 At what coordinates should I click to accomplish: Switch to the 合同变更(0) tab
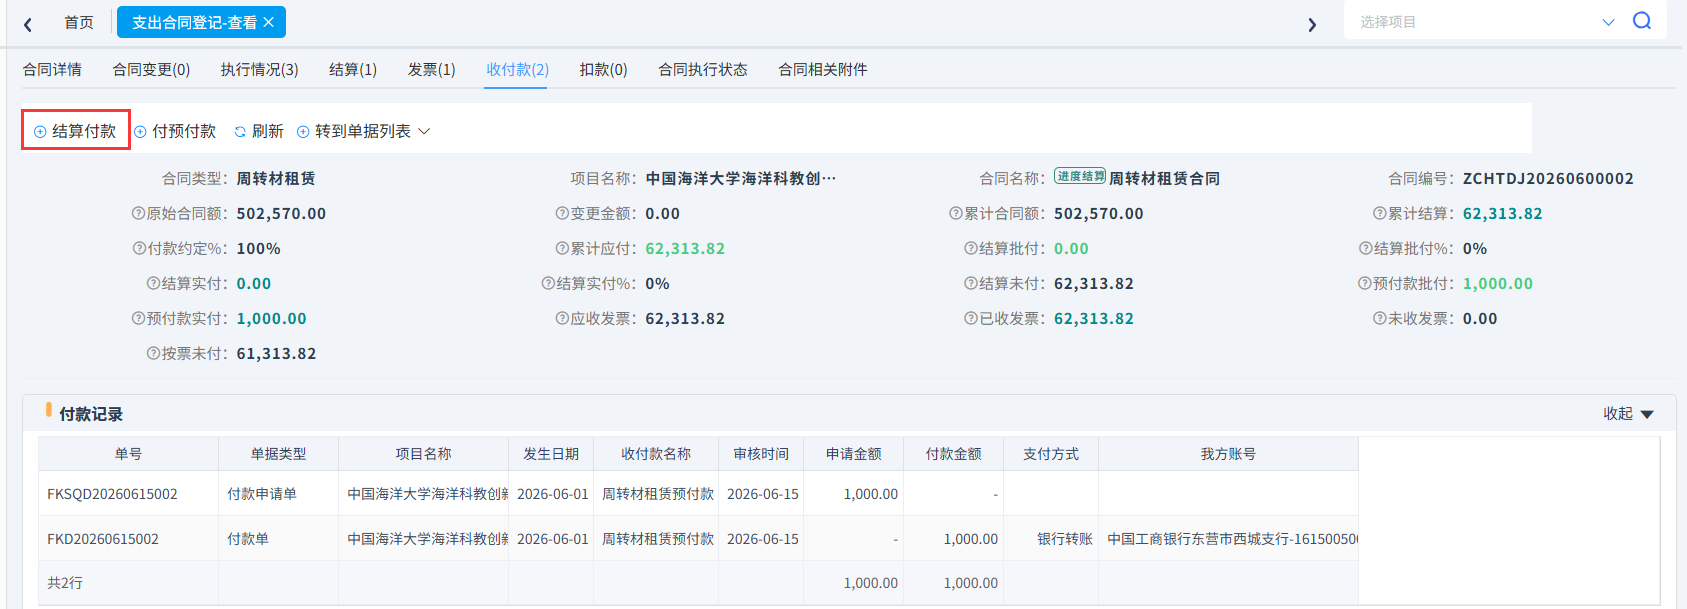pos(151,69)
